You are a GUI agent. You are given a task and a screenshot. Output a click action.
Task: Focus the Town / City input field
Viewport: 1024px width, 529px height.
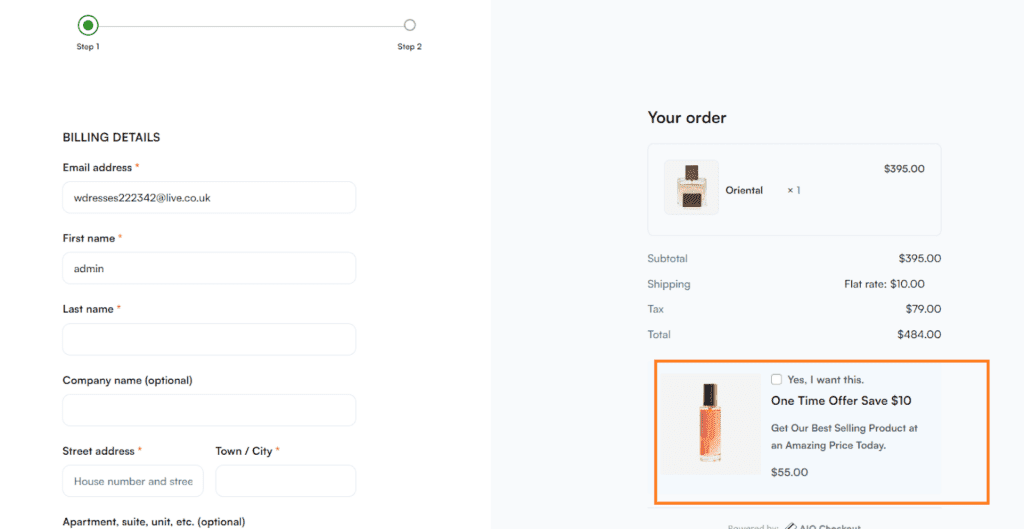click(x=285, y=481)
